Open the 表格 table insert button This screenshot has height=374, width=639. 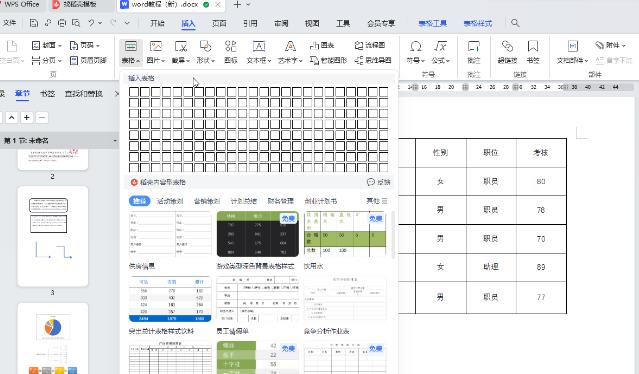[130, 52]
